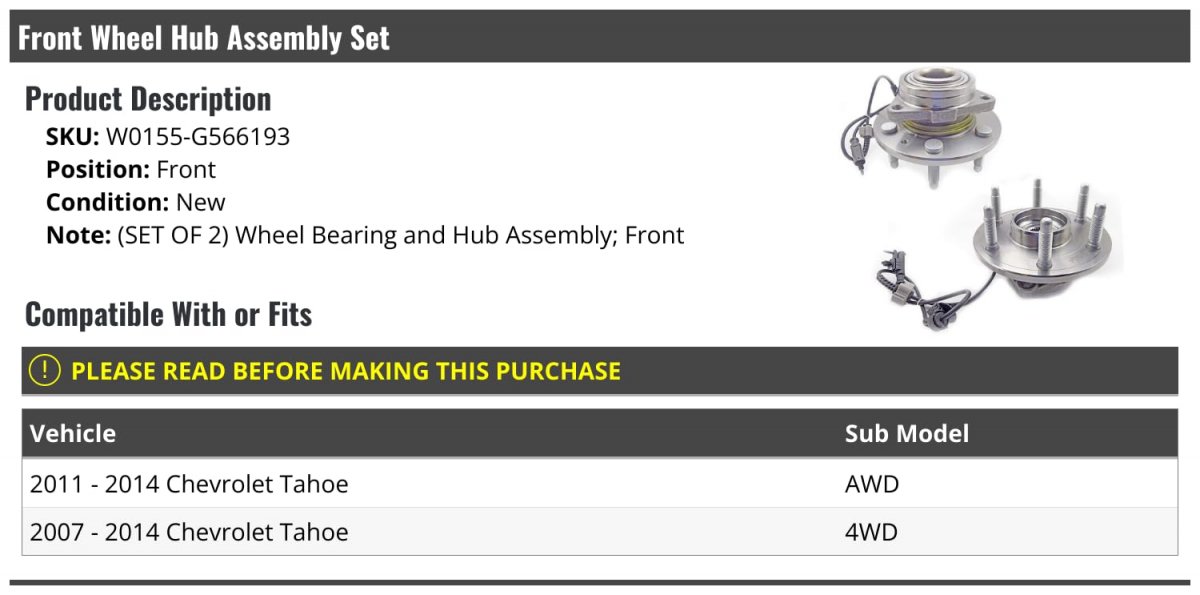Click the Product Description heading
1200x595 pixels.
pyautogui.click(x=148, y=99)
